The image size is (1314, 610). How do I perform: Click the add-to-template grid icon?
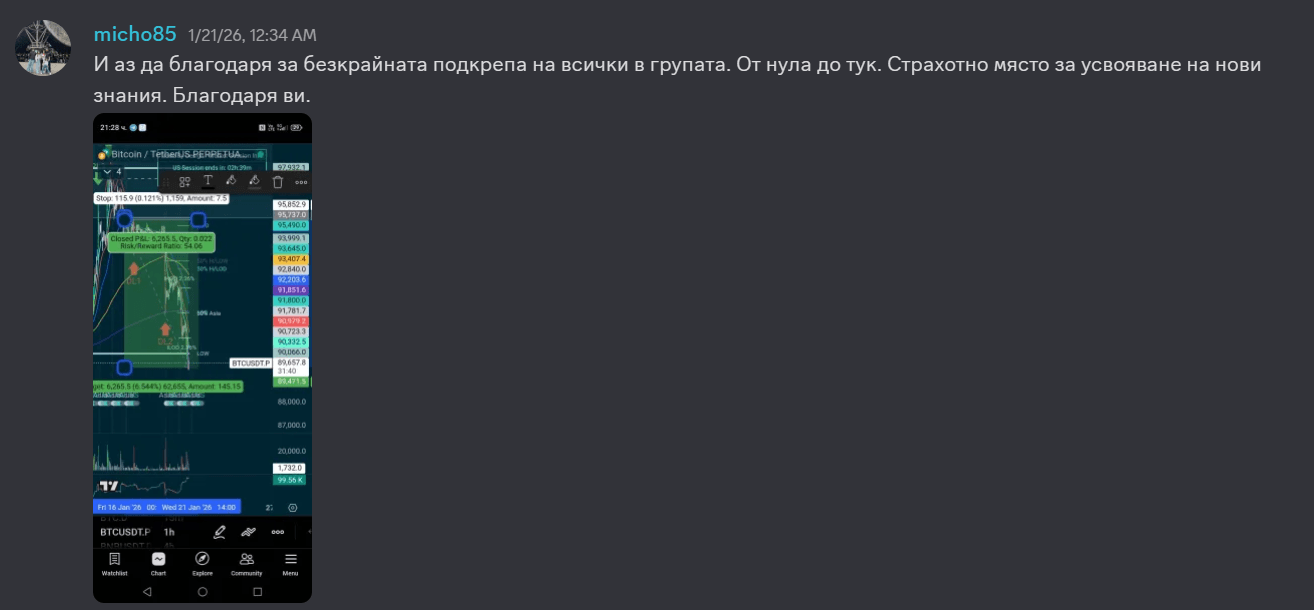(185, 182)
